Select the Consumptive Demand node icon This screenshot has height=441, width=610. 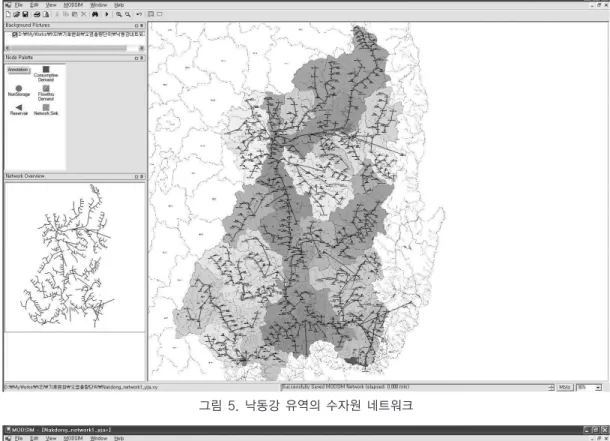click(x=46, y=69)
